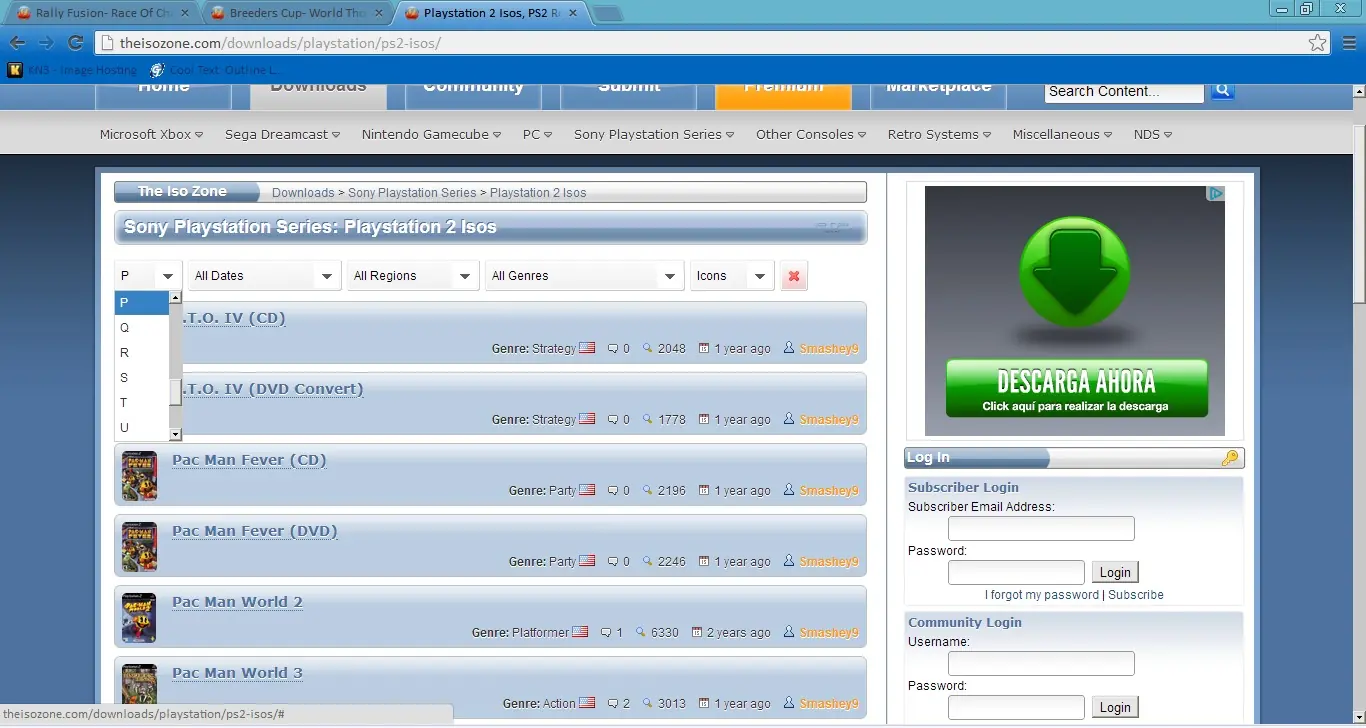This screenshot has height=728, width=1366.
Task: Click the Pac Man Fever (DVD) cover thumbnail
Action: tap(139, 546)
